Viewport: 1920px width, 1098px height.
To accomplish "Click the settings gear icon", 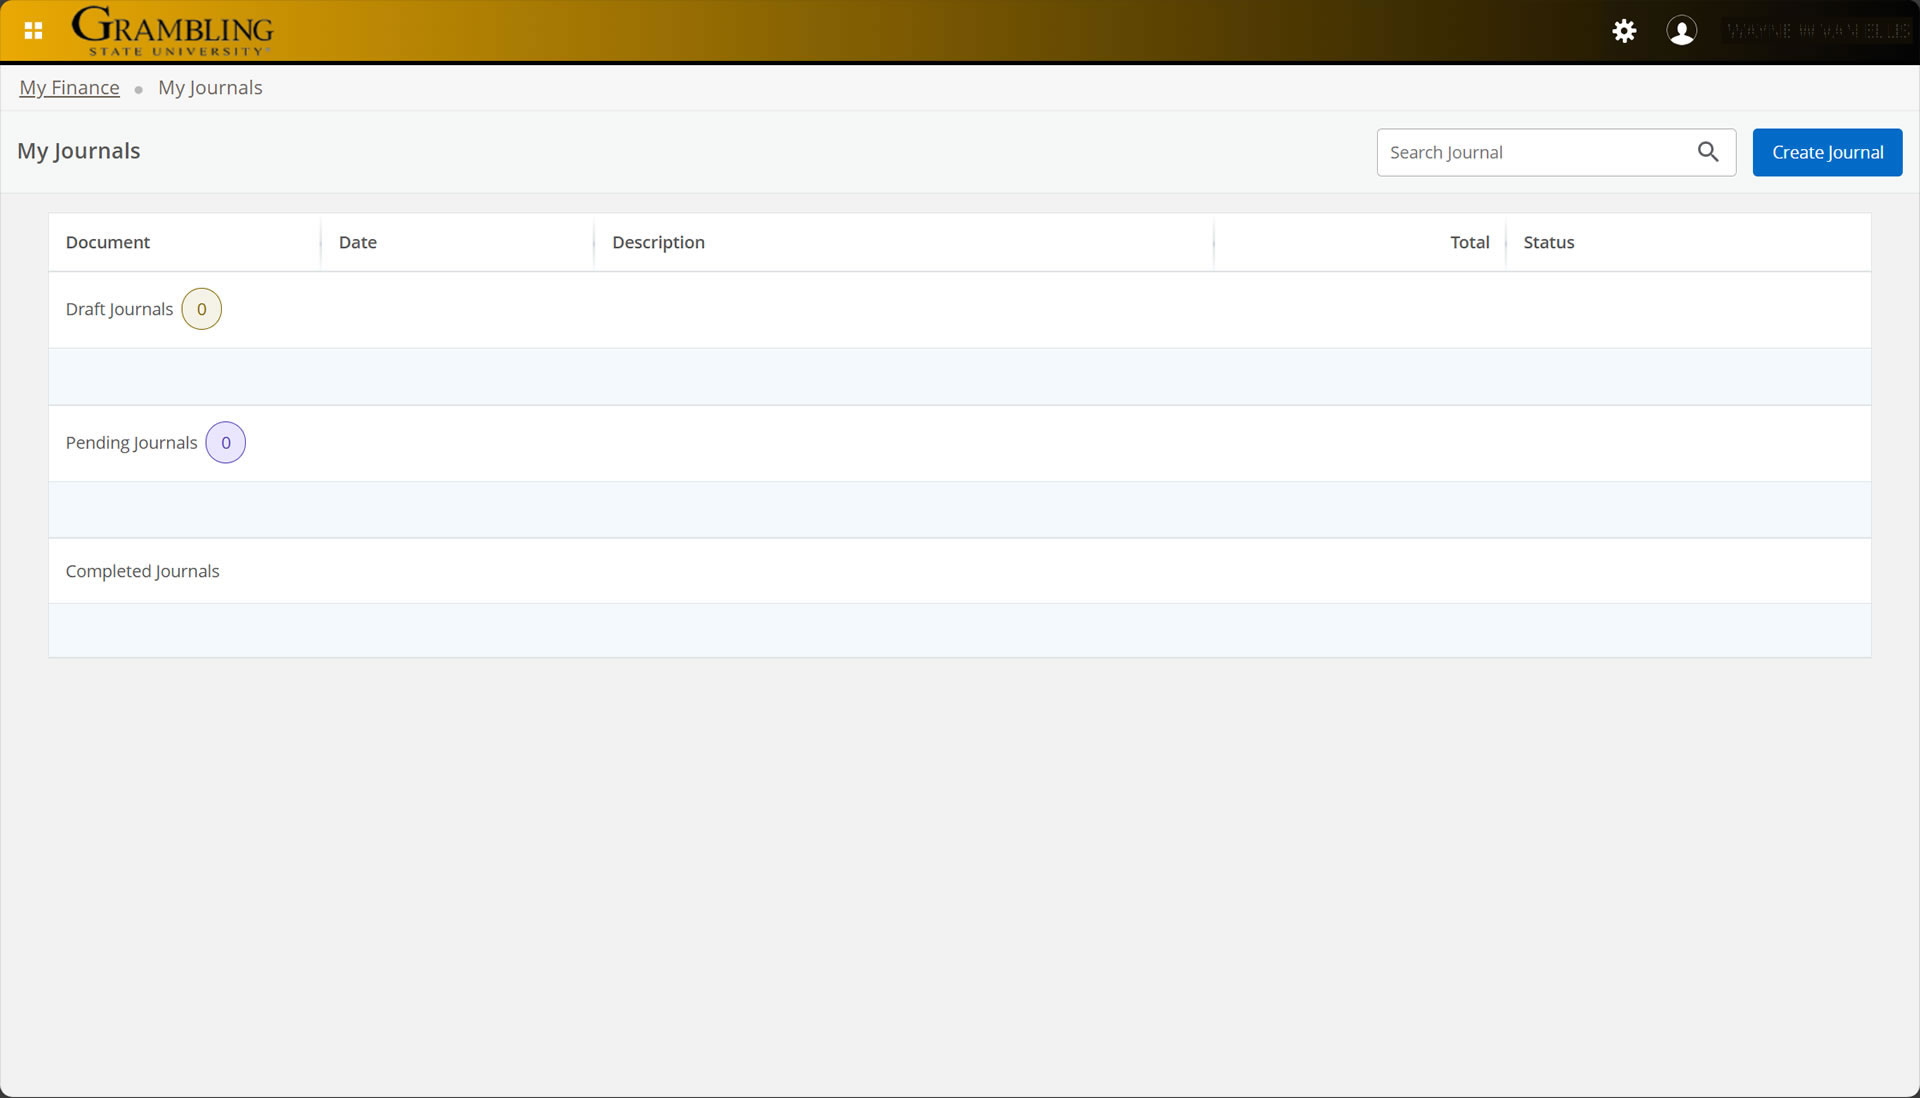I will click(1624, 31).
